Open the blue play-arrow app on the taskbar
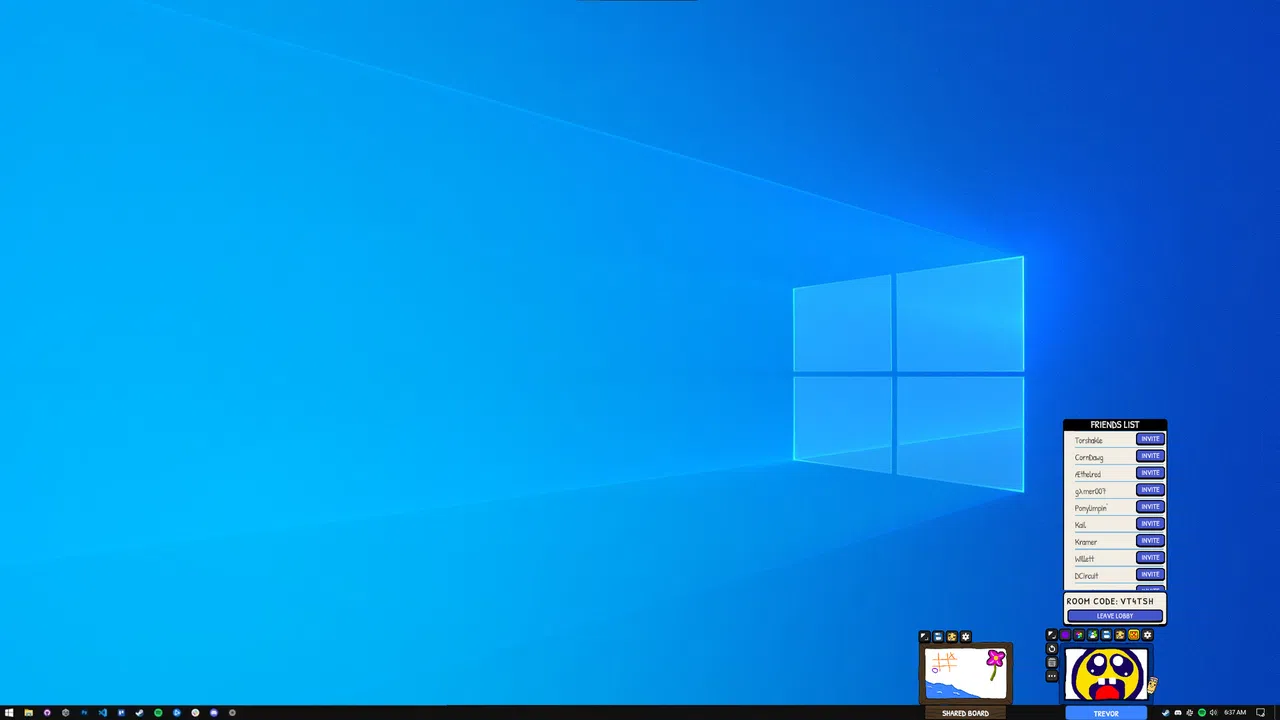The height and width of the screenshot is (720, 1280). tap(176, 713)
